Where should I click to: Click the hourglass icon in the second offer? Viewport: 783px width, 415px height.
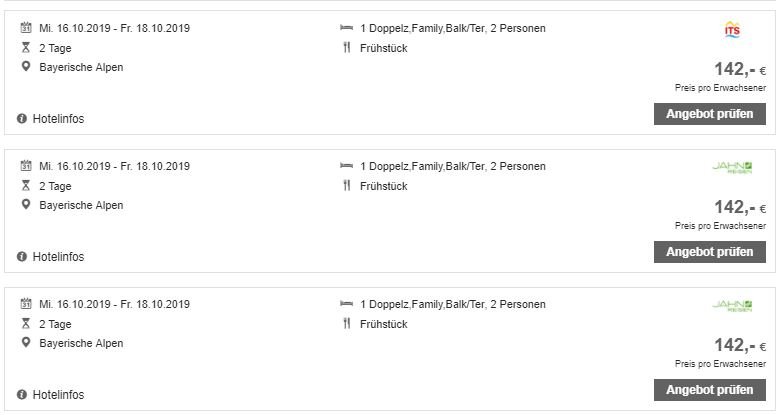coord(26,186)
